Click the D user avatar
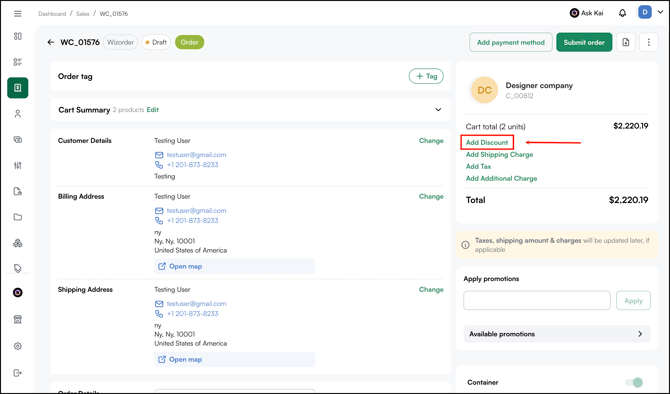 (x=645, y=12)
